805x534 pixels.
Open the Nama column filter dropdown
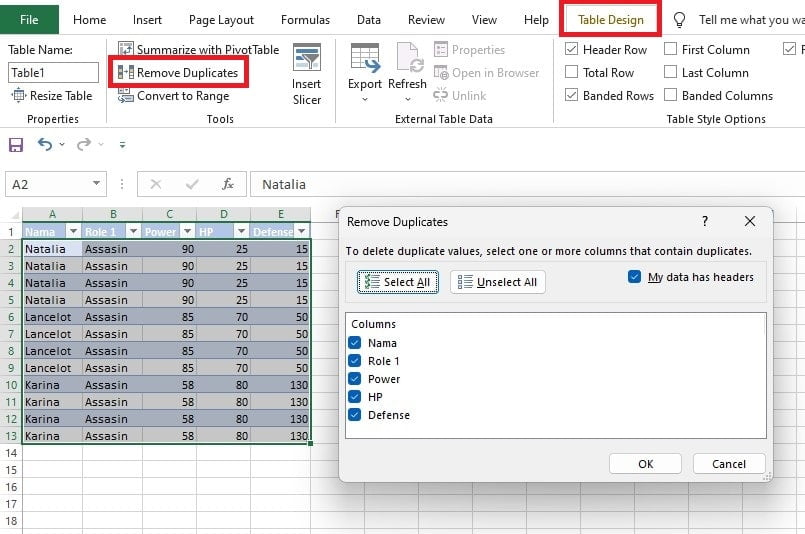click(73, 232)
